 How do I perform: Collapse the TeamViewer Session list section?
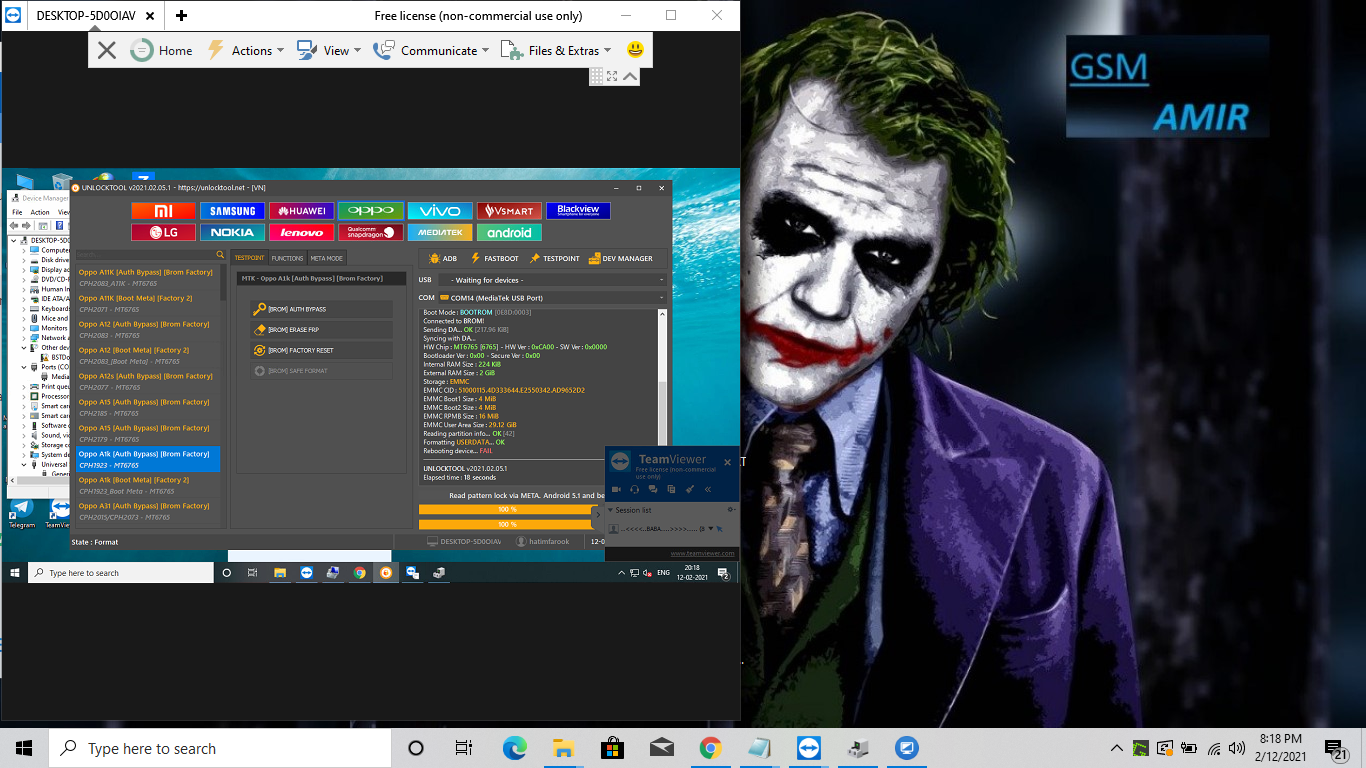611,510
